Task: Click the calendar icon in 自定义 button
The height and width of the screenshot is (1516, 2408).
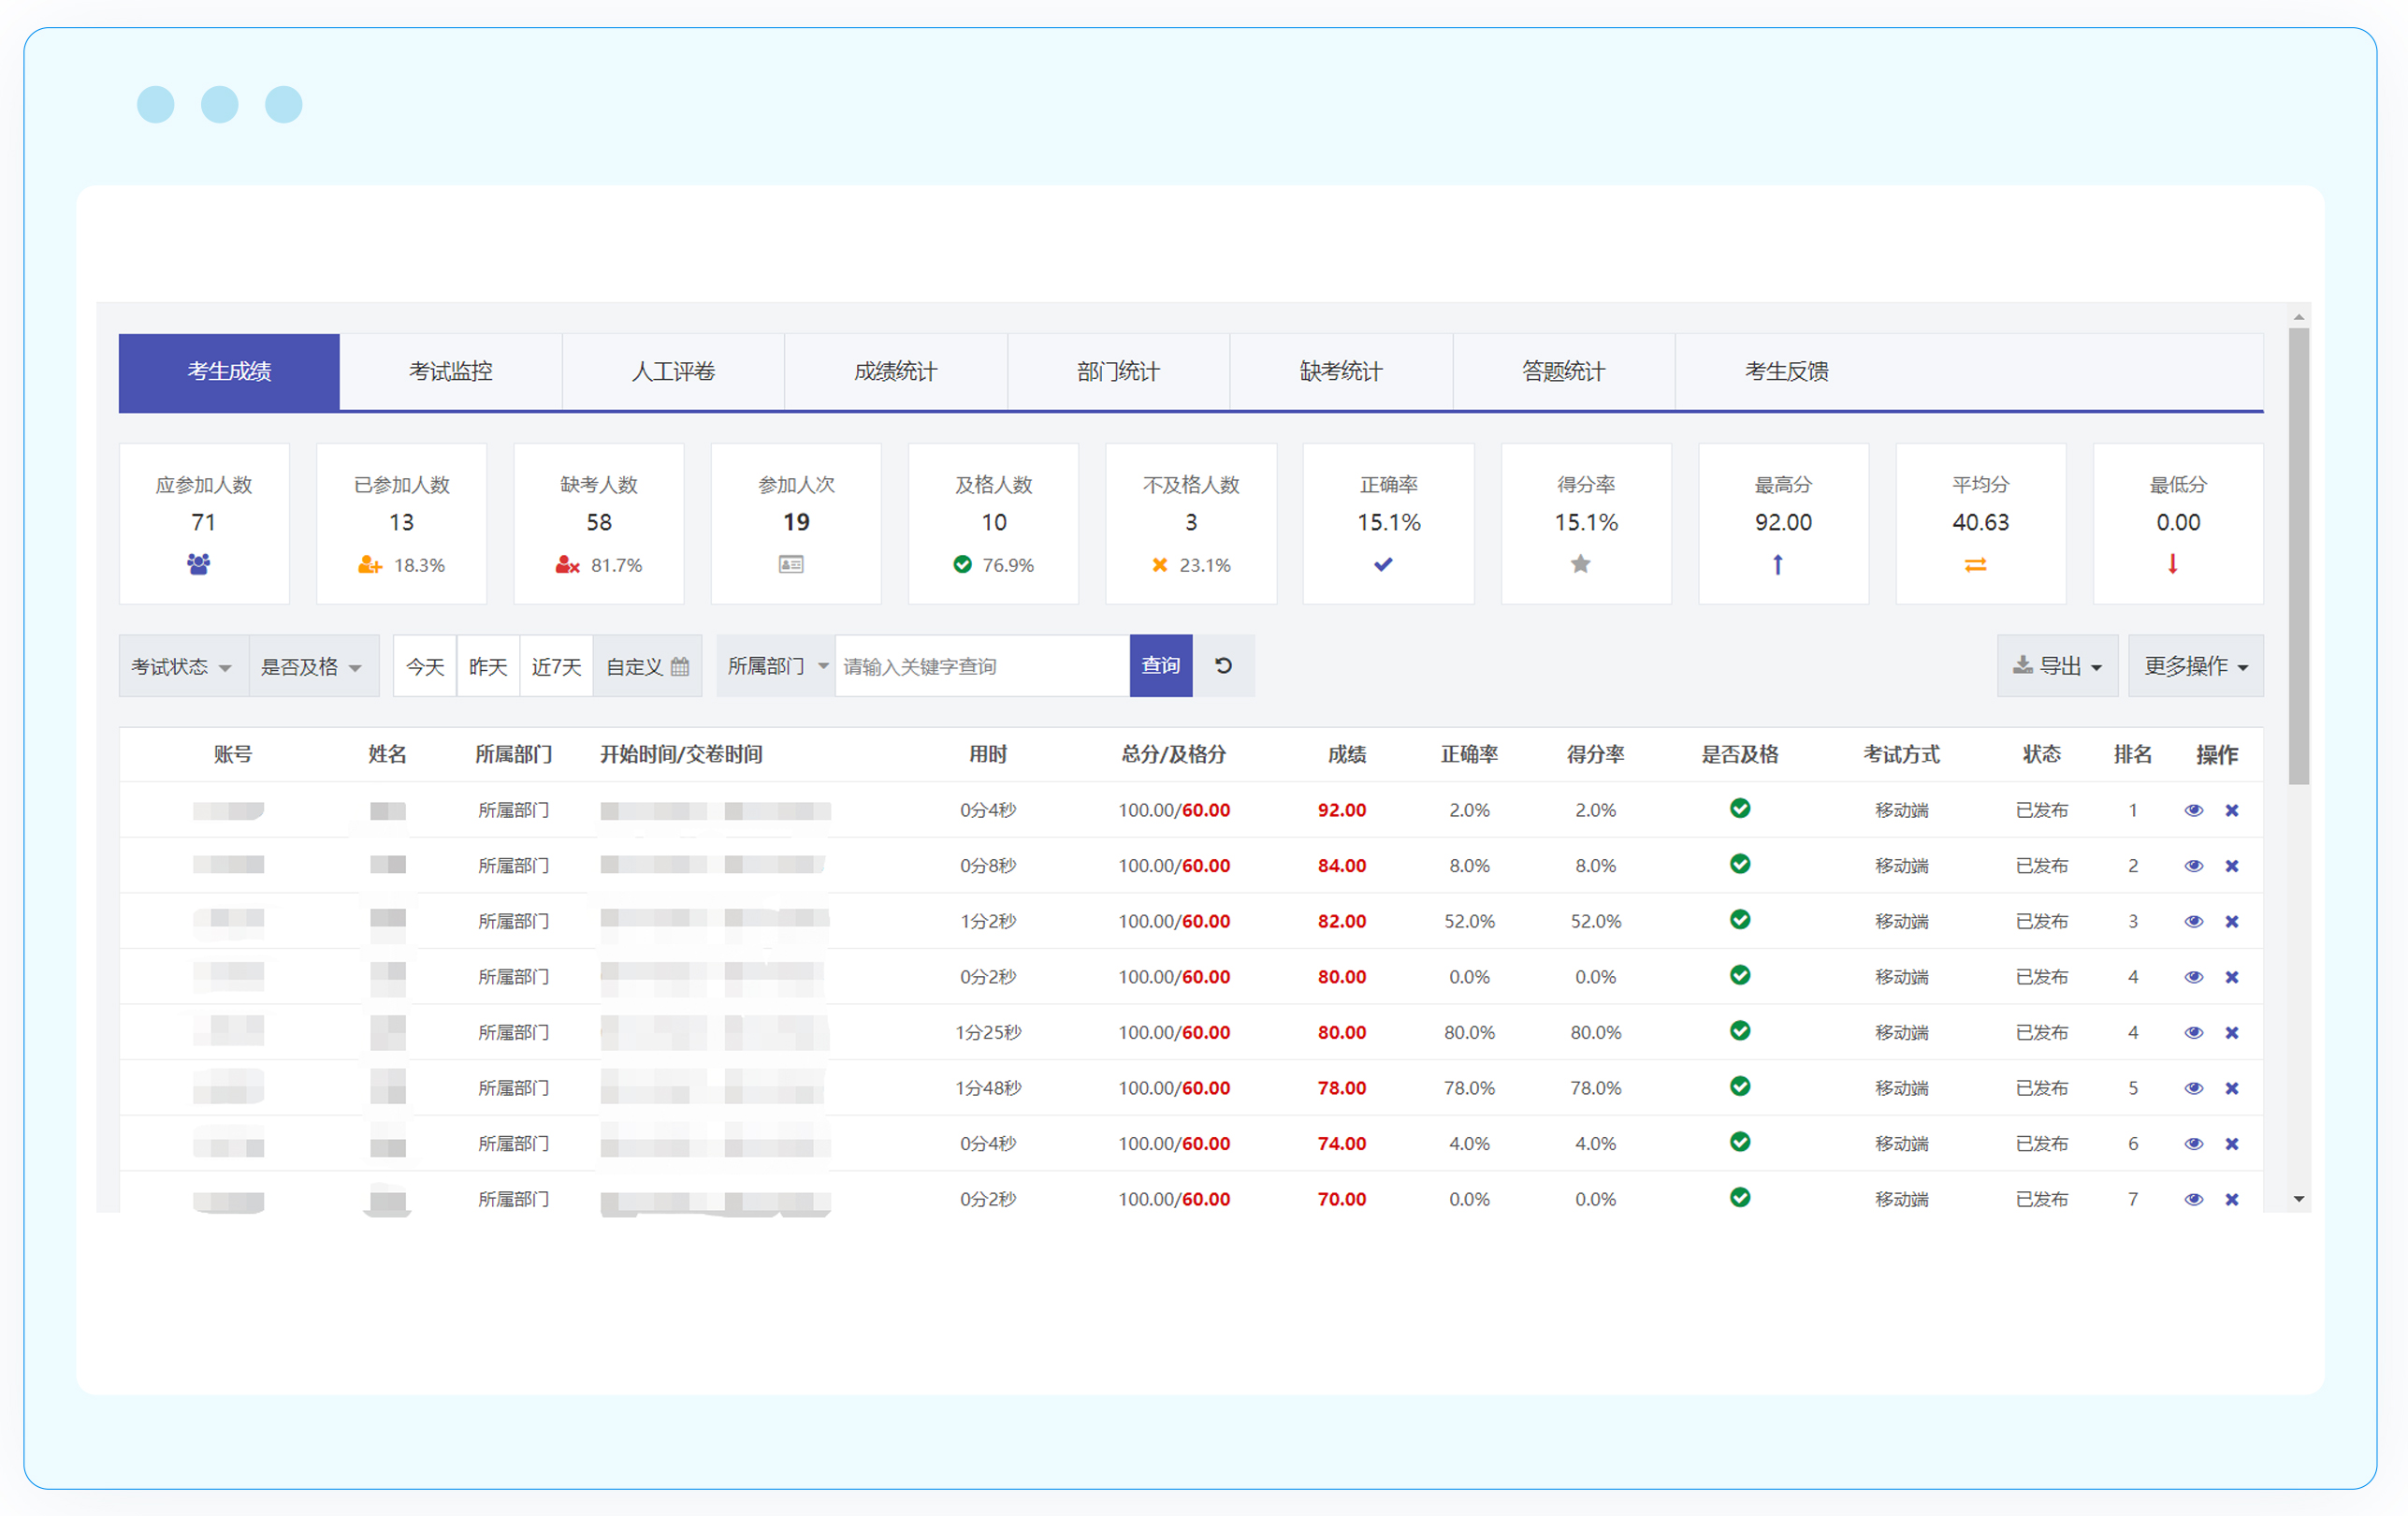Action: (680, 667)
